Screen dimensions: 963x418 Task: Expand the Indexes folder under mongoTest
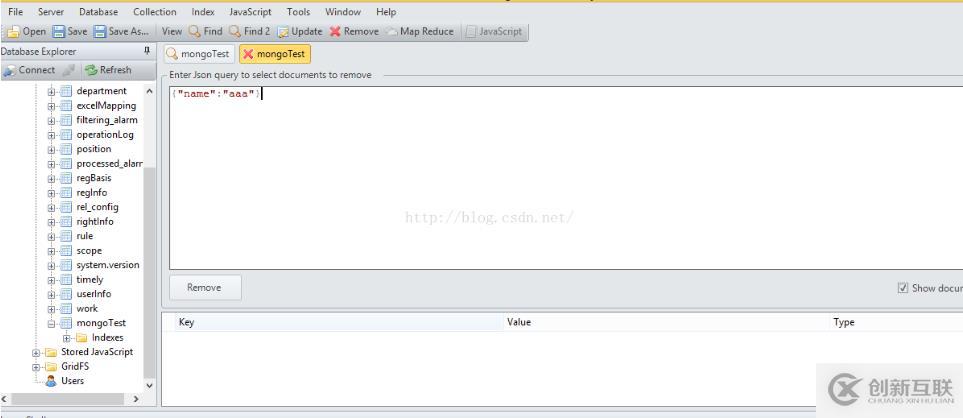pyautogui.click(x=67, y=338)
